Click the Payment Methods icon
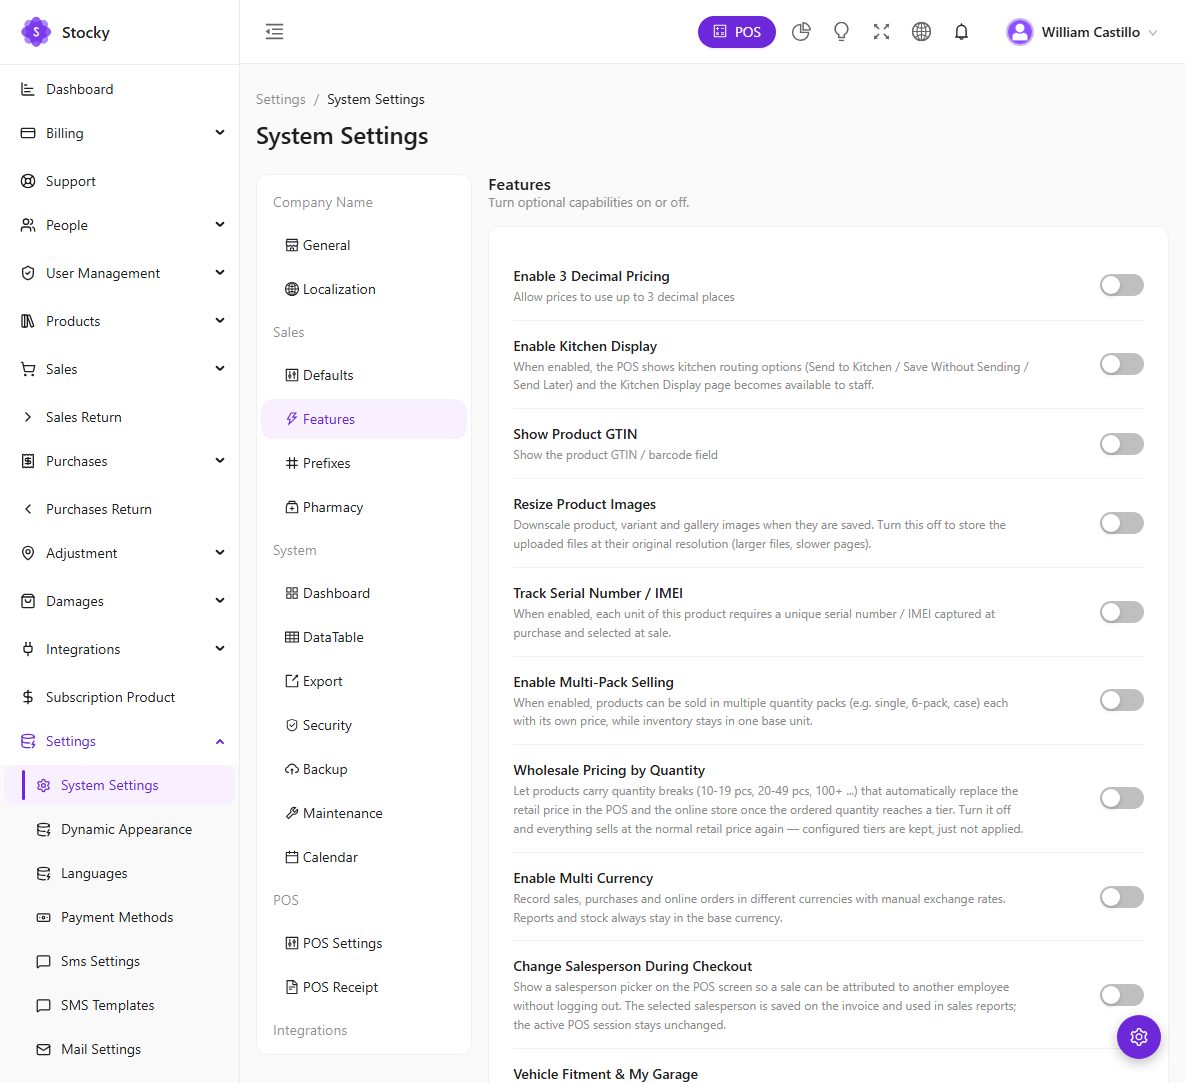This screenshot has width=1200, height=1083. point(43,917)
